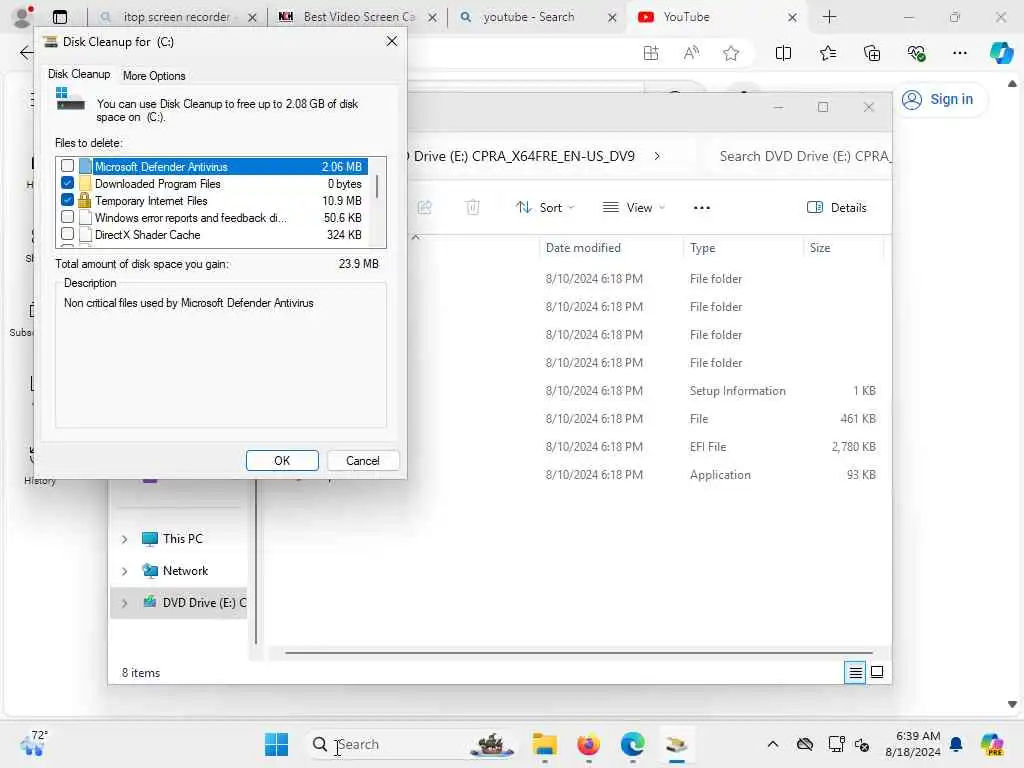Open the Collections icon in Edge

872,54
